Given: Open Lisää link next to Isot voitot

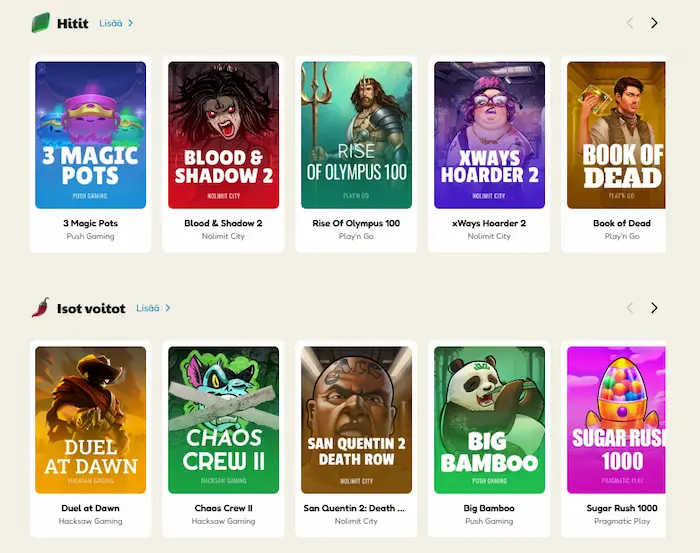Looking at the screenshot, I should [x=148, y=308].
